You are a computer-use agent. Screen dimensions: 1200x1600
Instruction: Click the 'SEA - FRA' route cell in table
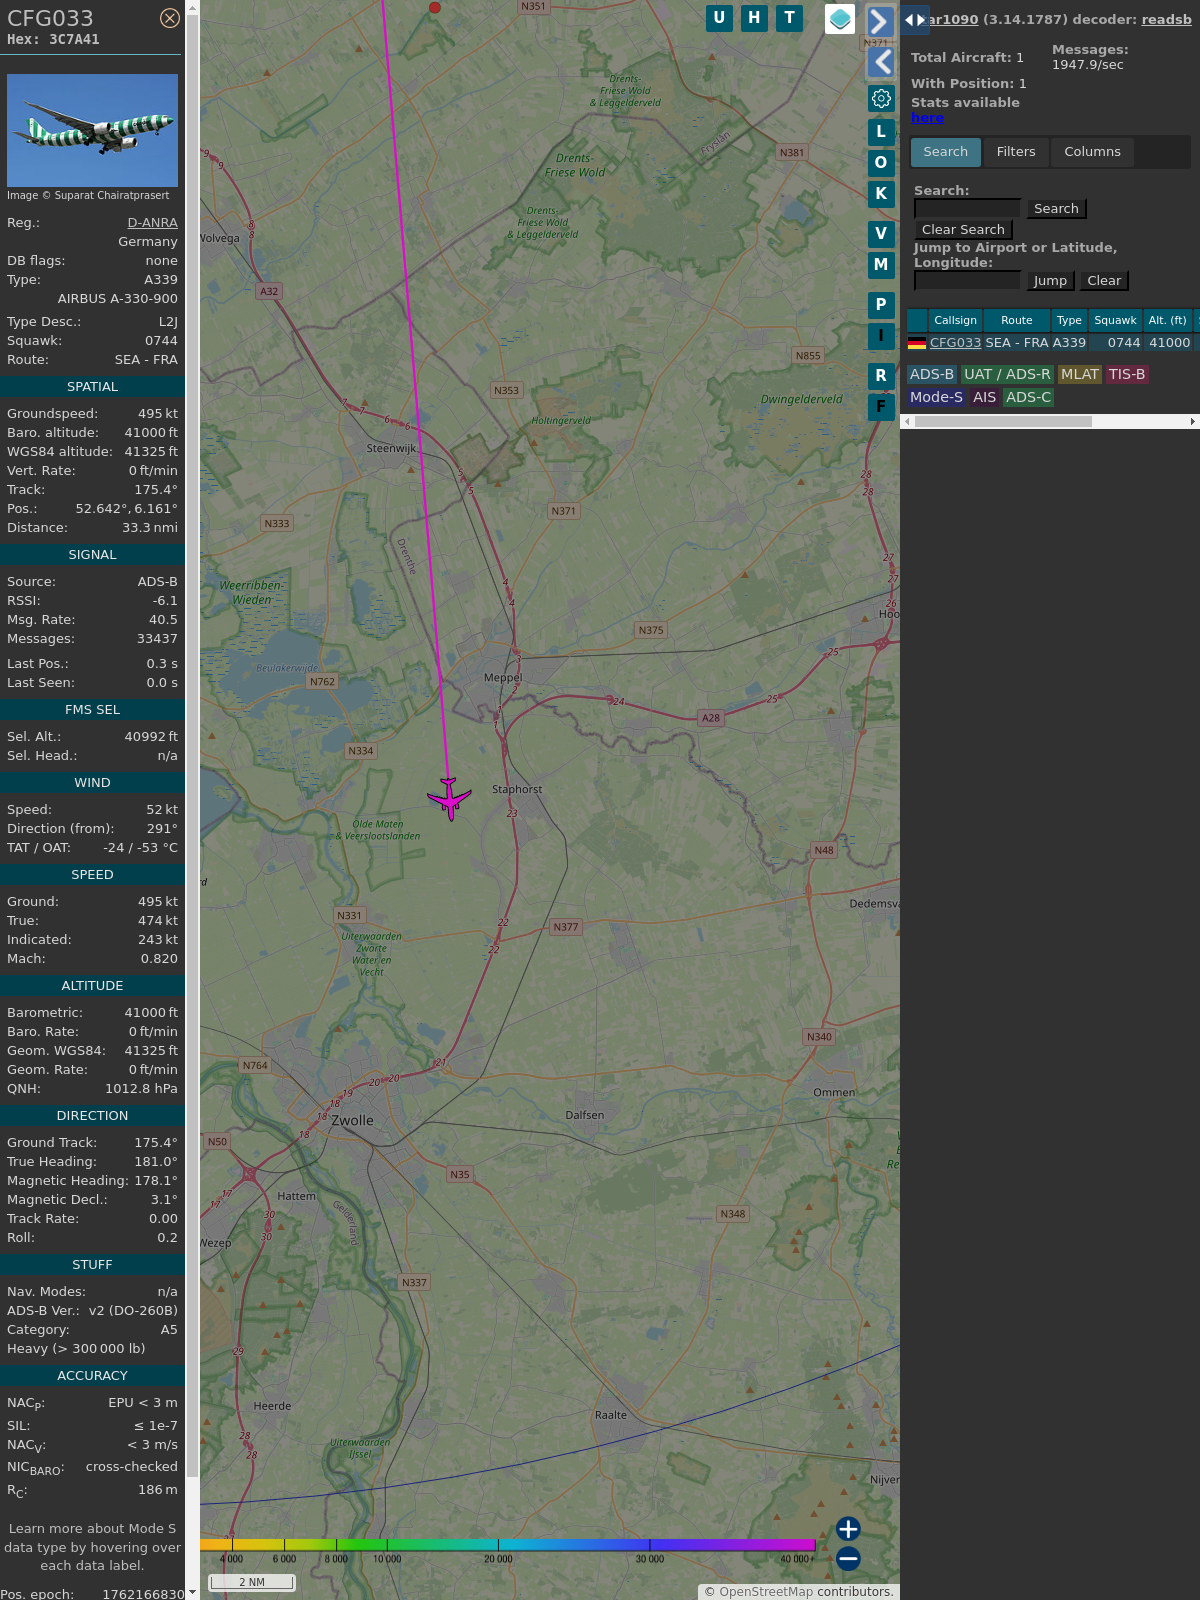[1016, 343]
